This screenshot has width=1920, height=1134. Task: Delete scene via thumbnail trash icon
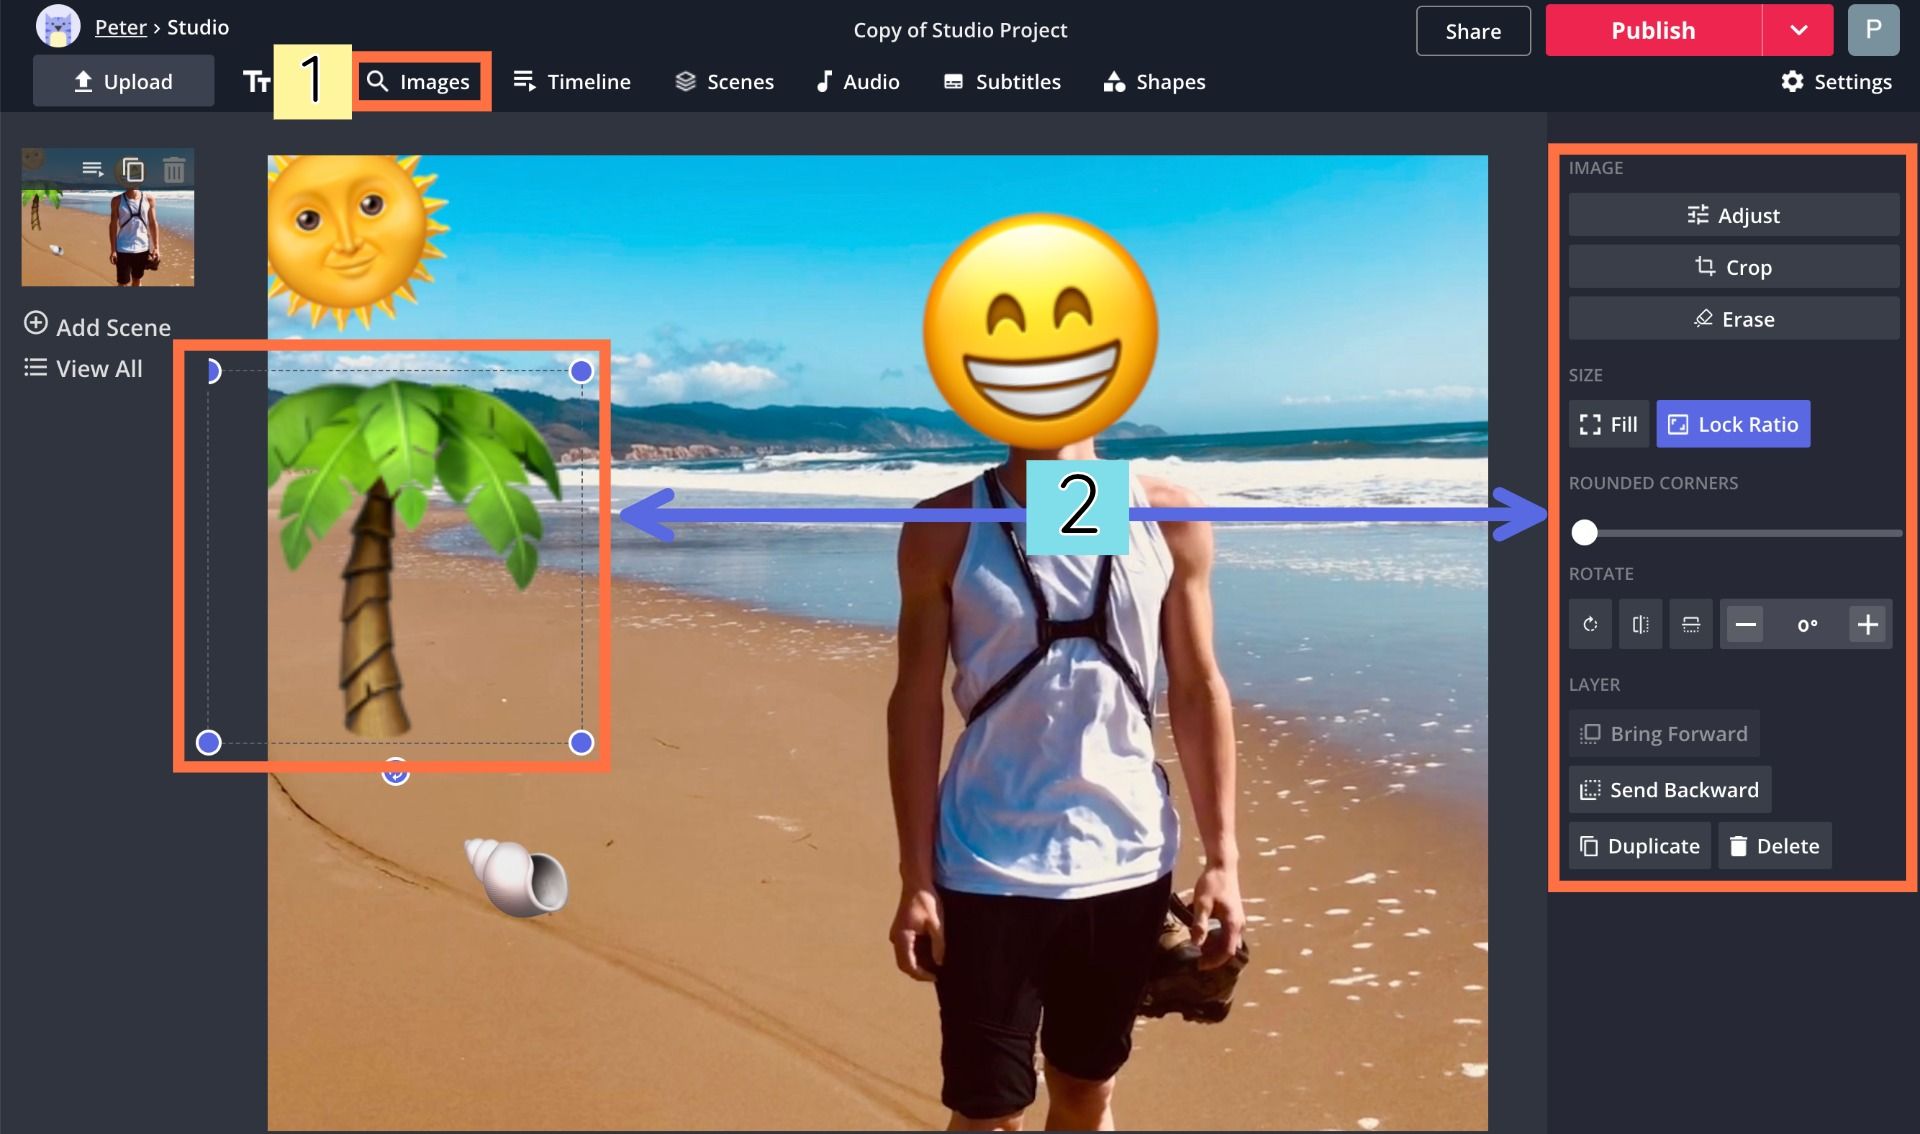[174, 170]
